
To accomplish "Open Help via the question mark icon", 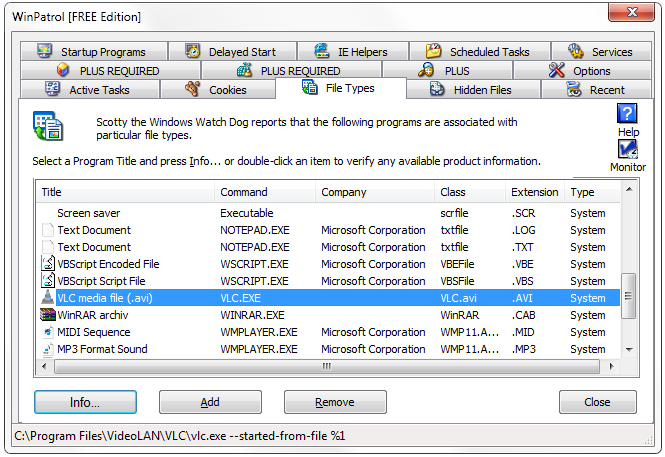I will pos(627,114).
